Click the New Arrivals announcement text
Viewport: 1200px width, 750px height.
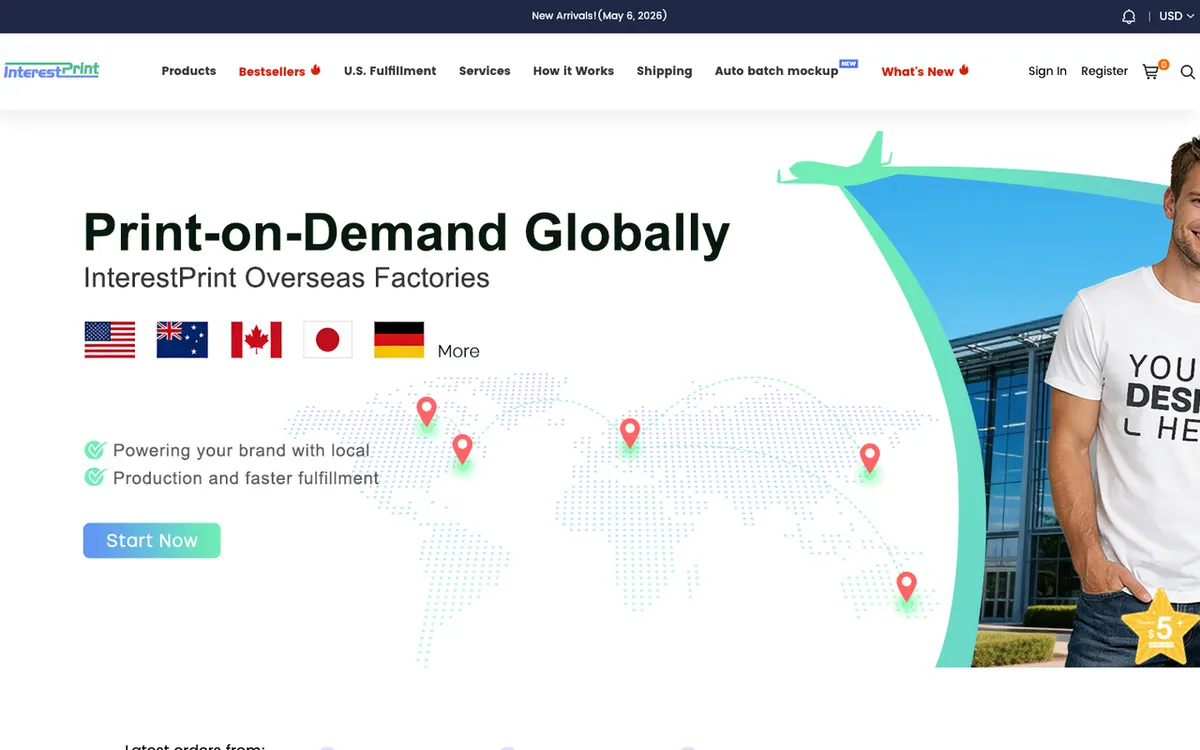click(x=599, y=16)
